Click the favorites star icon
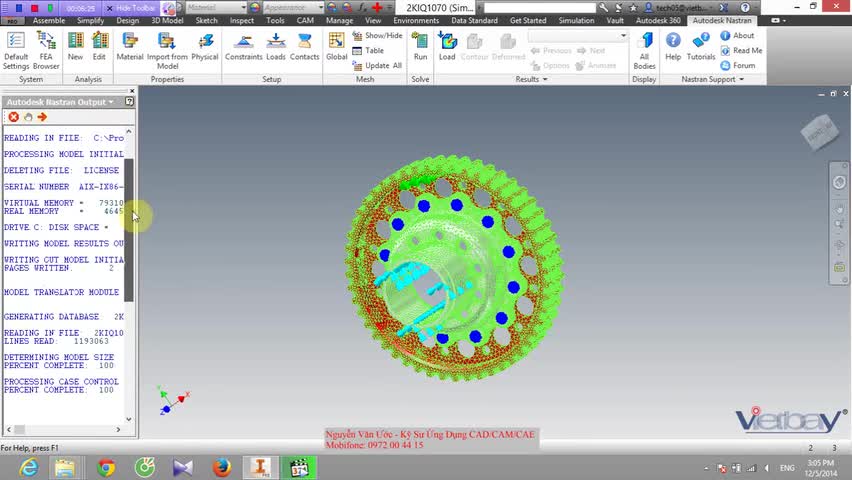The height and width of the screenshot is (480, 852). (633, 8)
